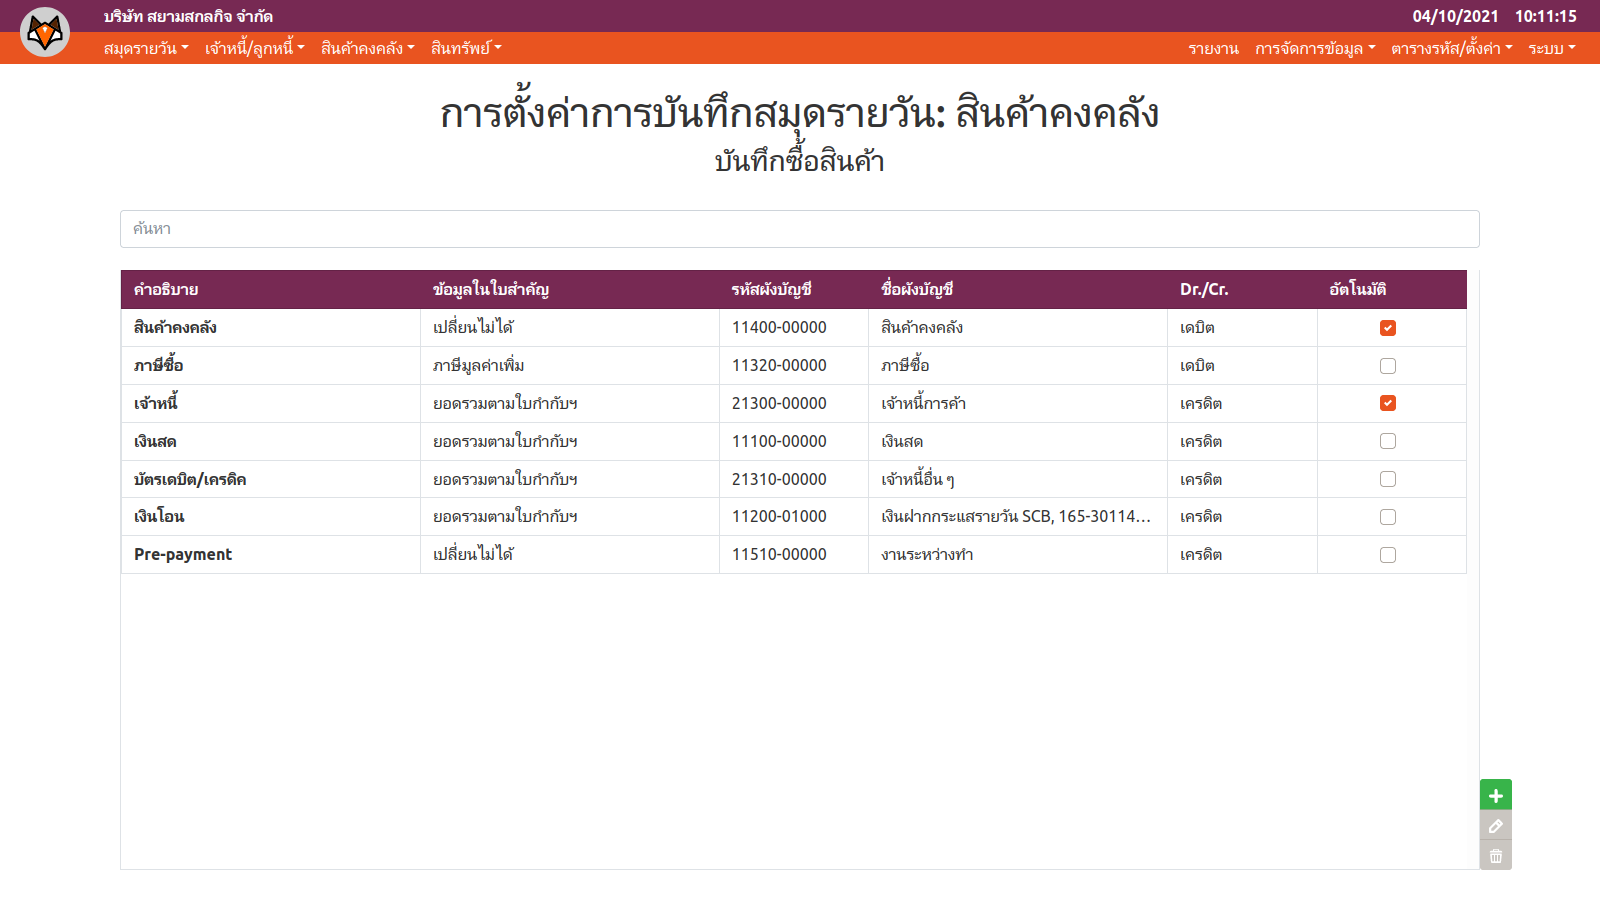Expand the การจัดการข้อมูล dropdown

(x=1314, y=48)
